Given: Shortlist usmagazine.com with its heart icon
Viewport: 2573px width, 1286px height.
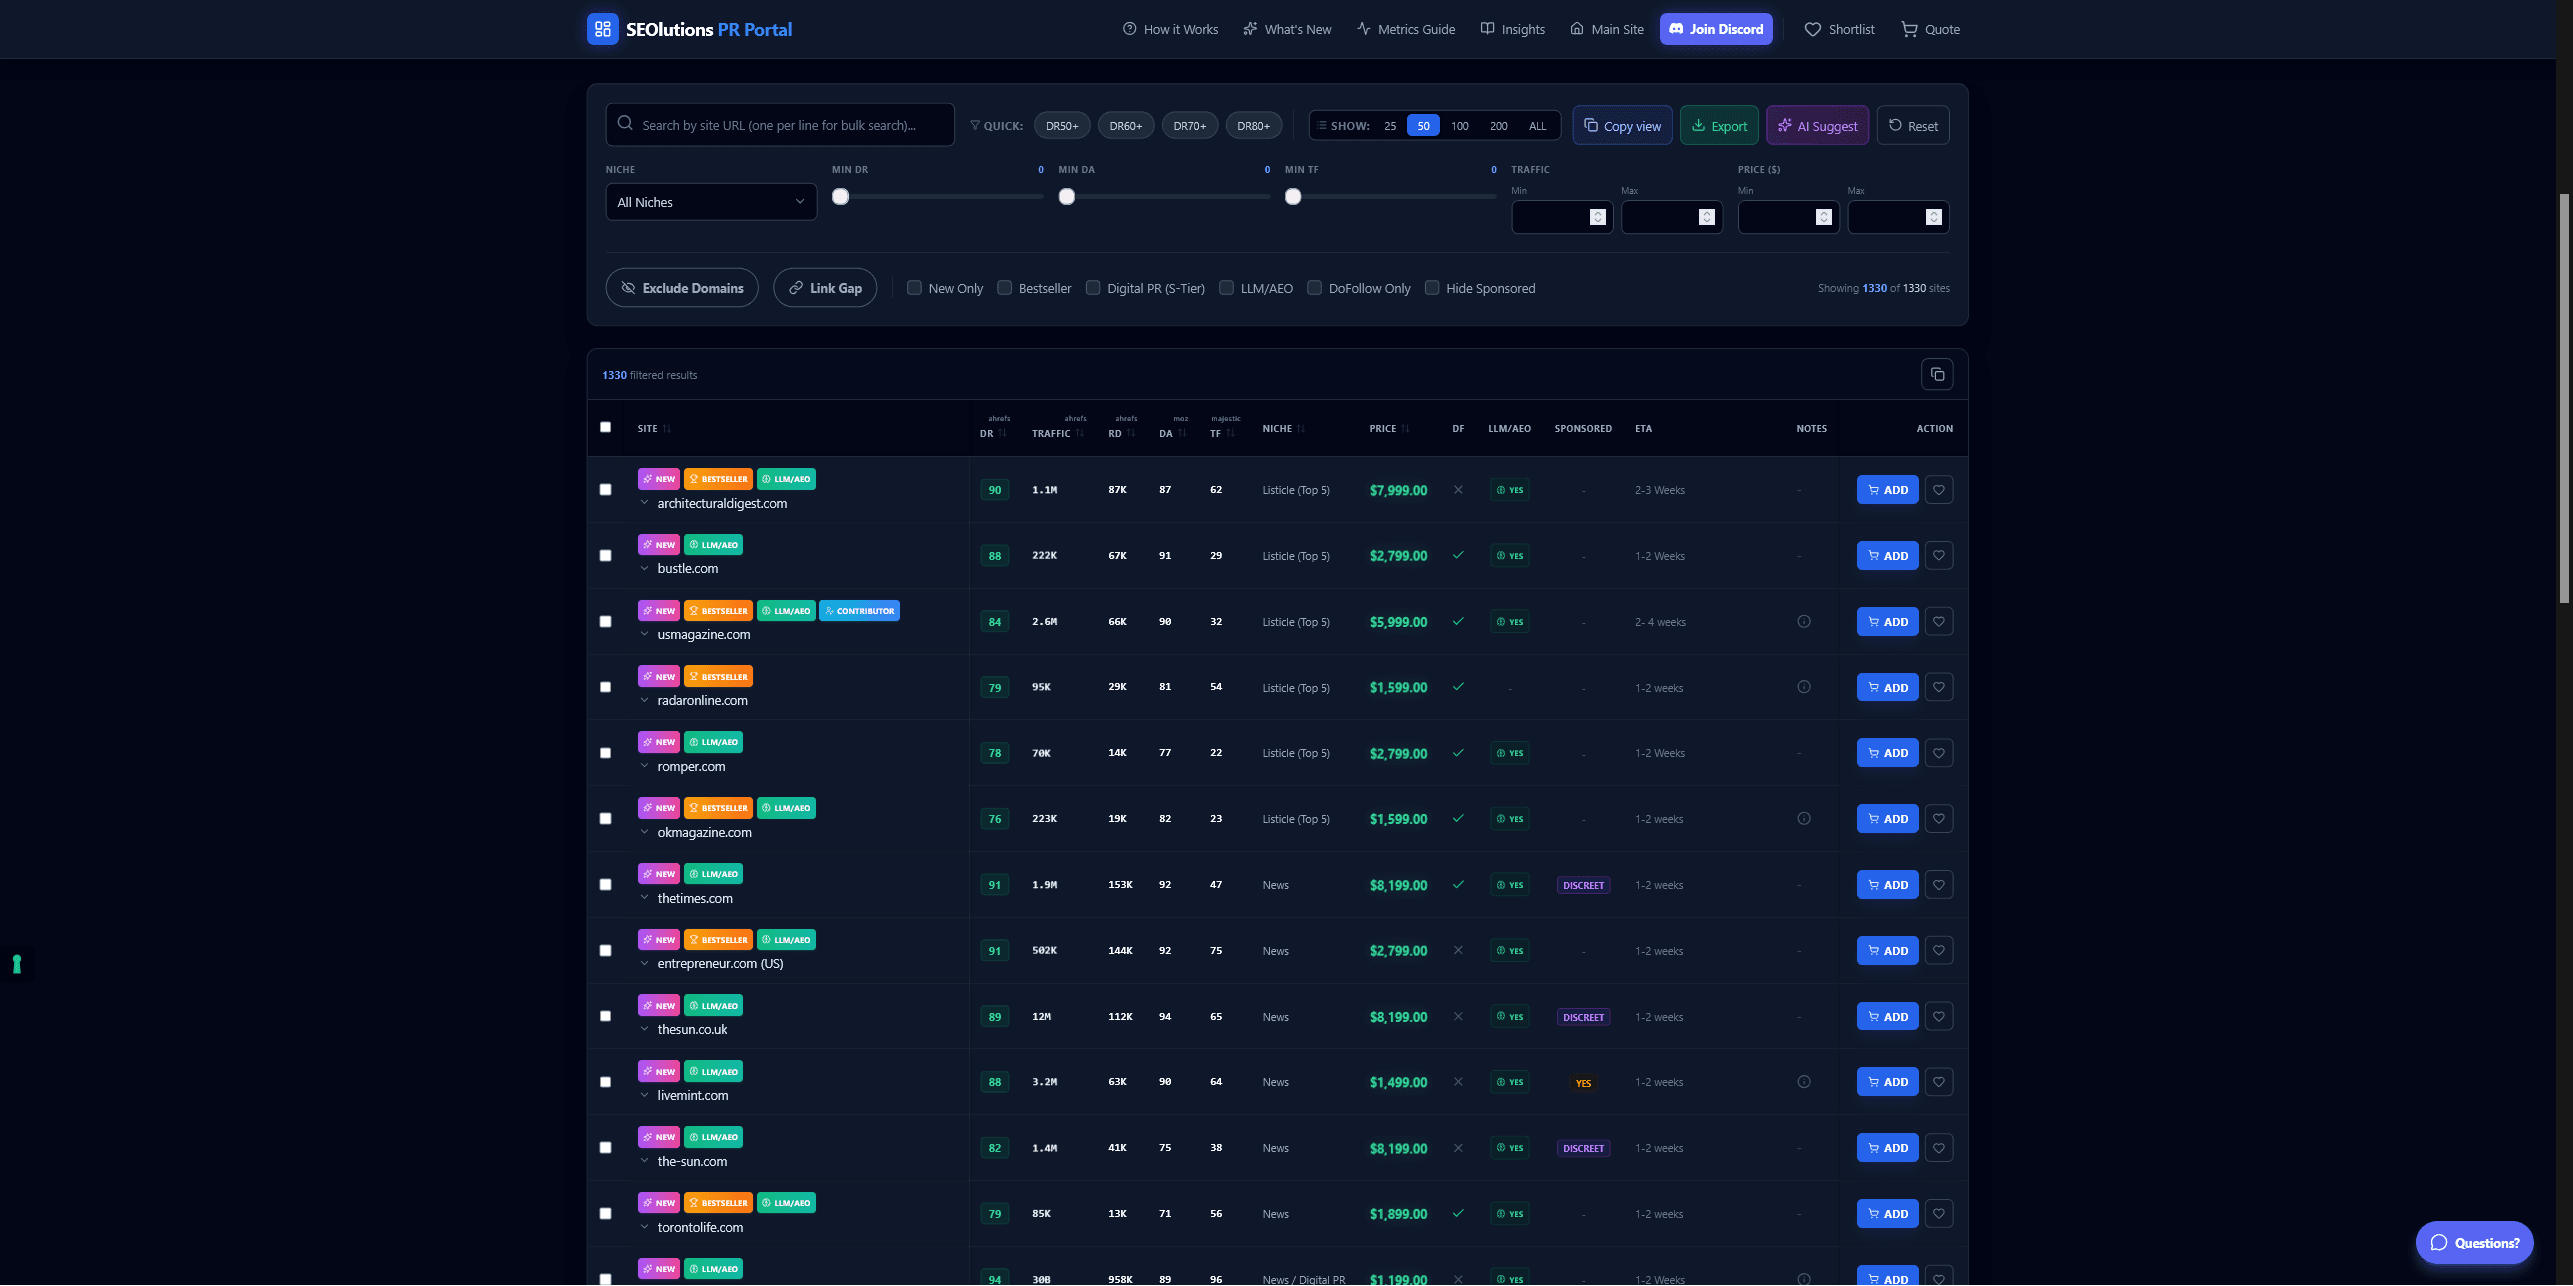Looking at the screenshot, I should coord(1939,622).
